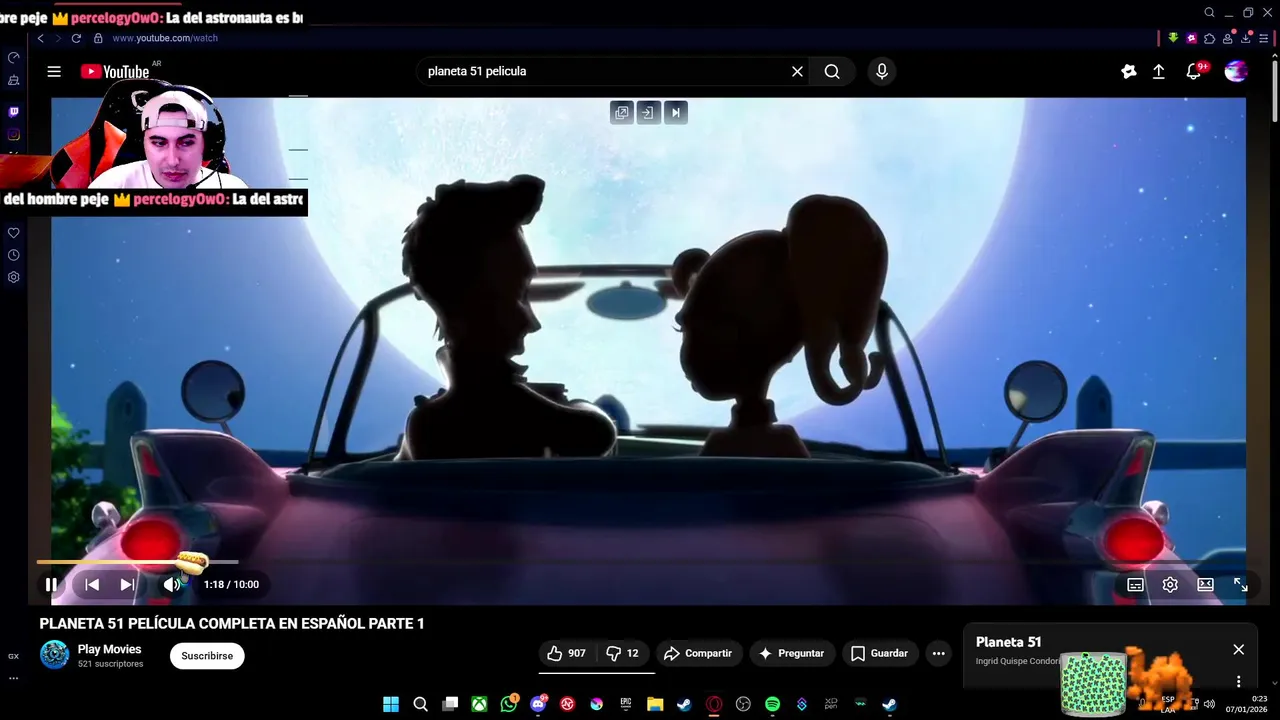Open Windows taskbar search
This screenshot has width=1280, height=720.
tap(421, 704)
